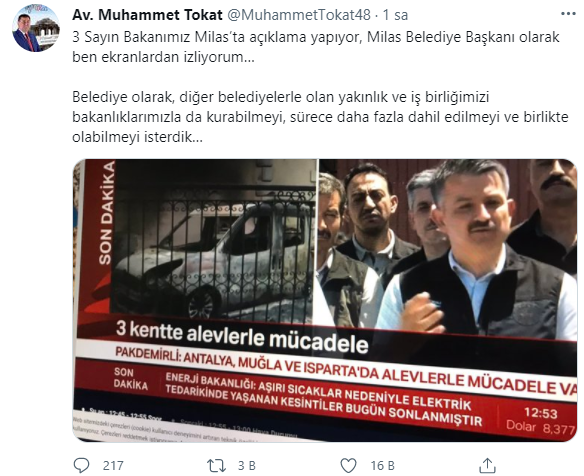
Task: View the 16 B likes count
Action: (383, 466)
